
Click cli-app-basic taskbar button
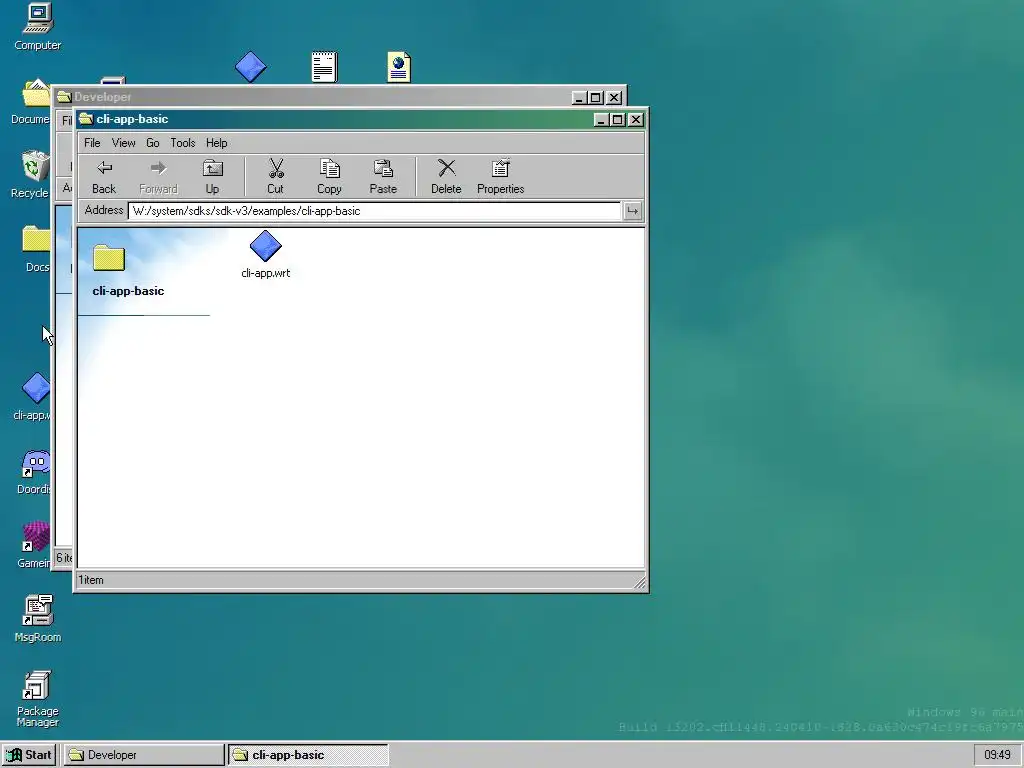pyautogui.click(x=308, y=755)
